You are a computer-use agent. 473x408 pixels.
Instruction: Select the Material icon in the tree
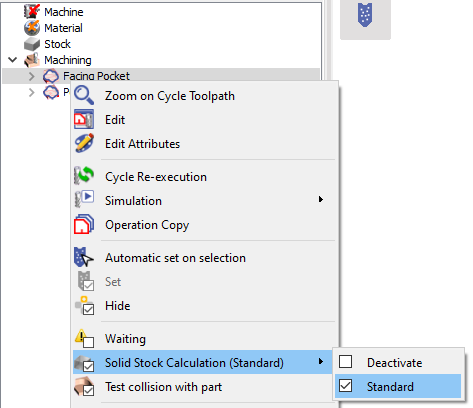coord(32,28)
